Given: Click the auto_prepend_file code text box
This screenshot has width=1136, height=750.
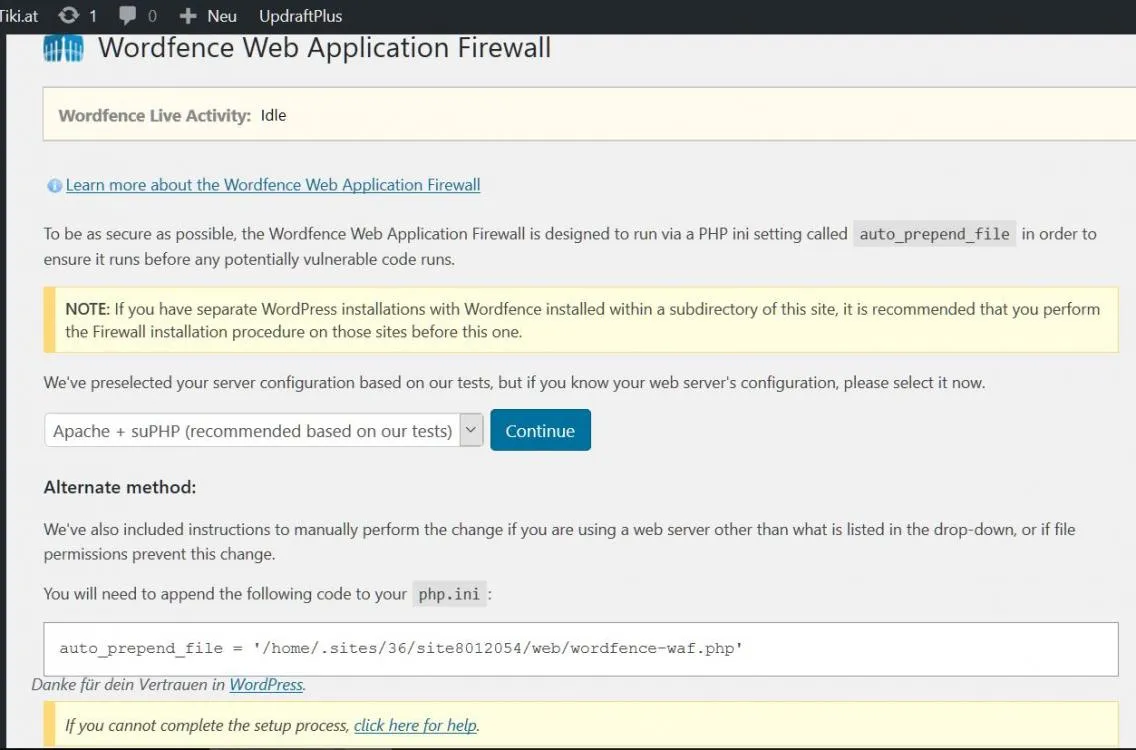Looking at the screenshot, I should 580,649.
